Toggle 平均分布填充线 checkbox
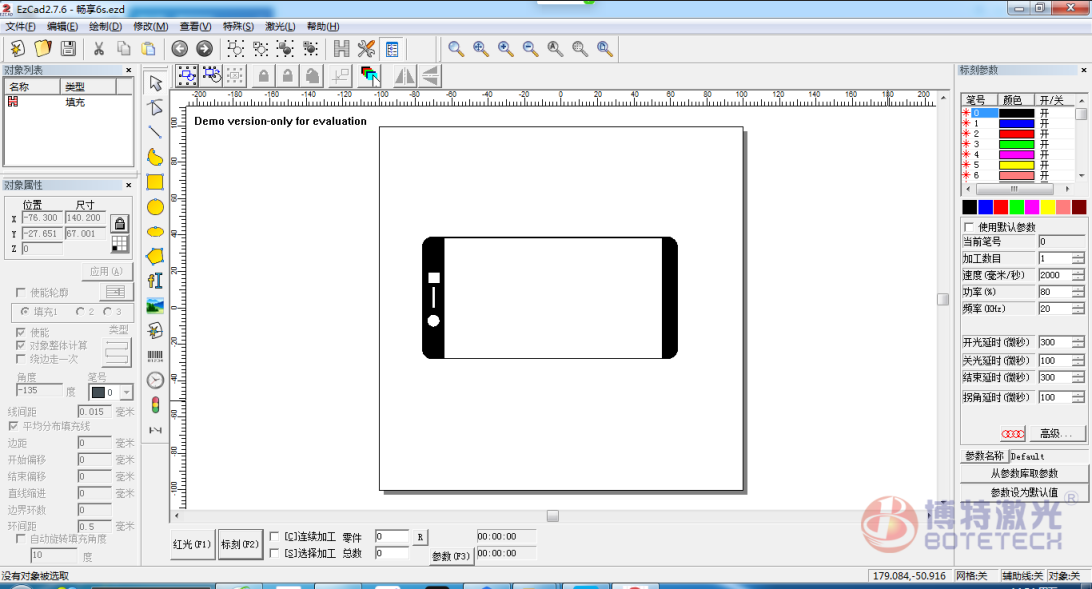This screenshot has width=1092, height=589. (x=13, y=425)
